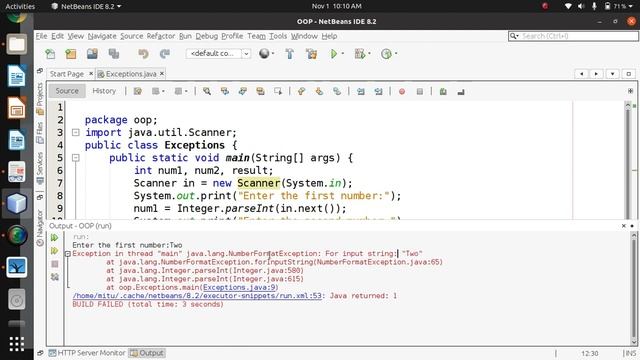
Task: Find next occurrence in editor toolbar
Action: click(242, 91)
